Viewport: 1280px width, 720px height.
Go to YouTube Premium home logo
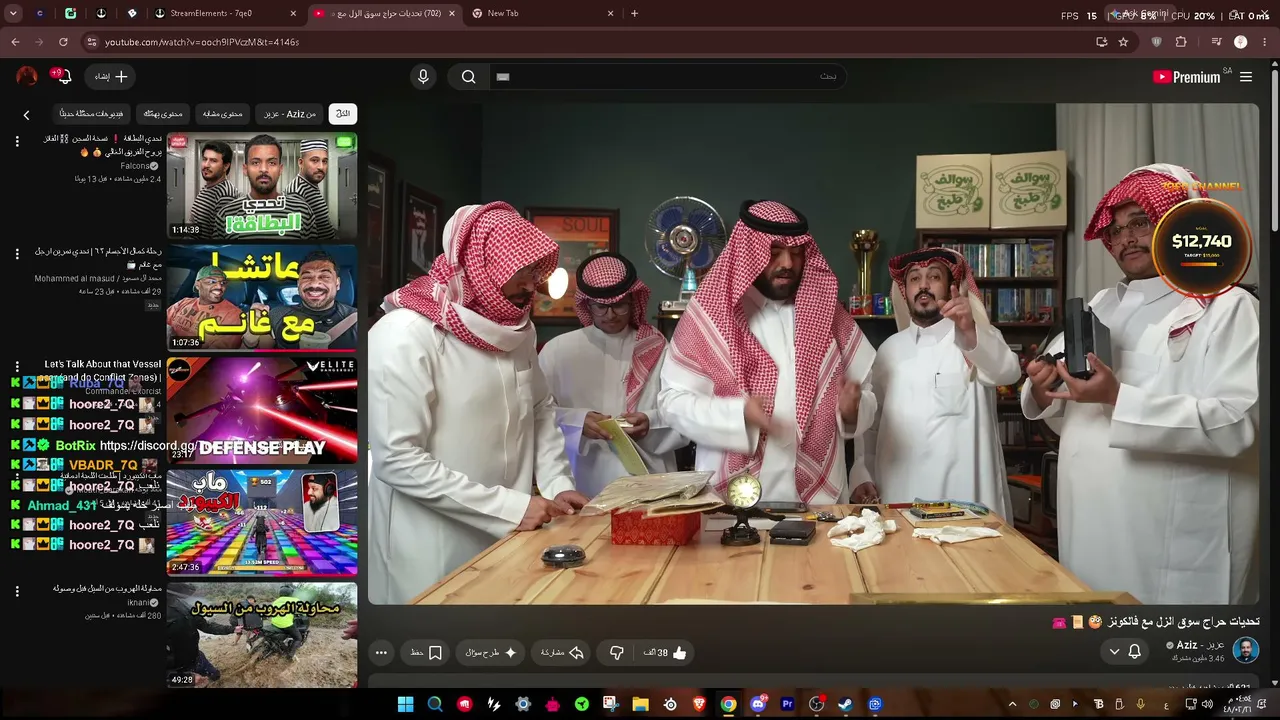point(1186,77)
